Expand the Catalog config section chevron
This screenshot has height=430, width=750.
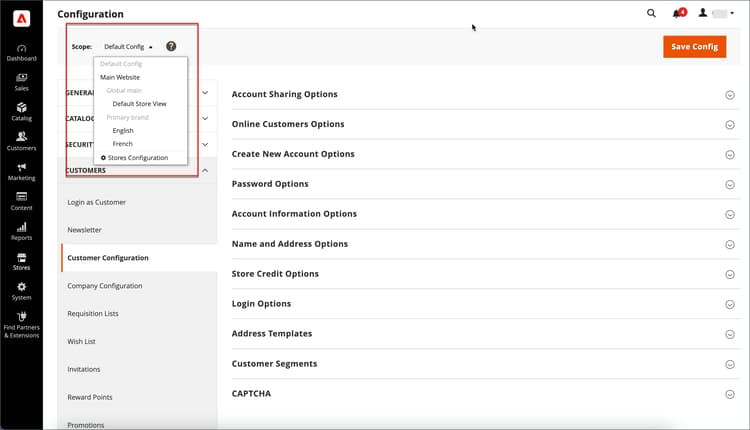pos(205,119)
